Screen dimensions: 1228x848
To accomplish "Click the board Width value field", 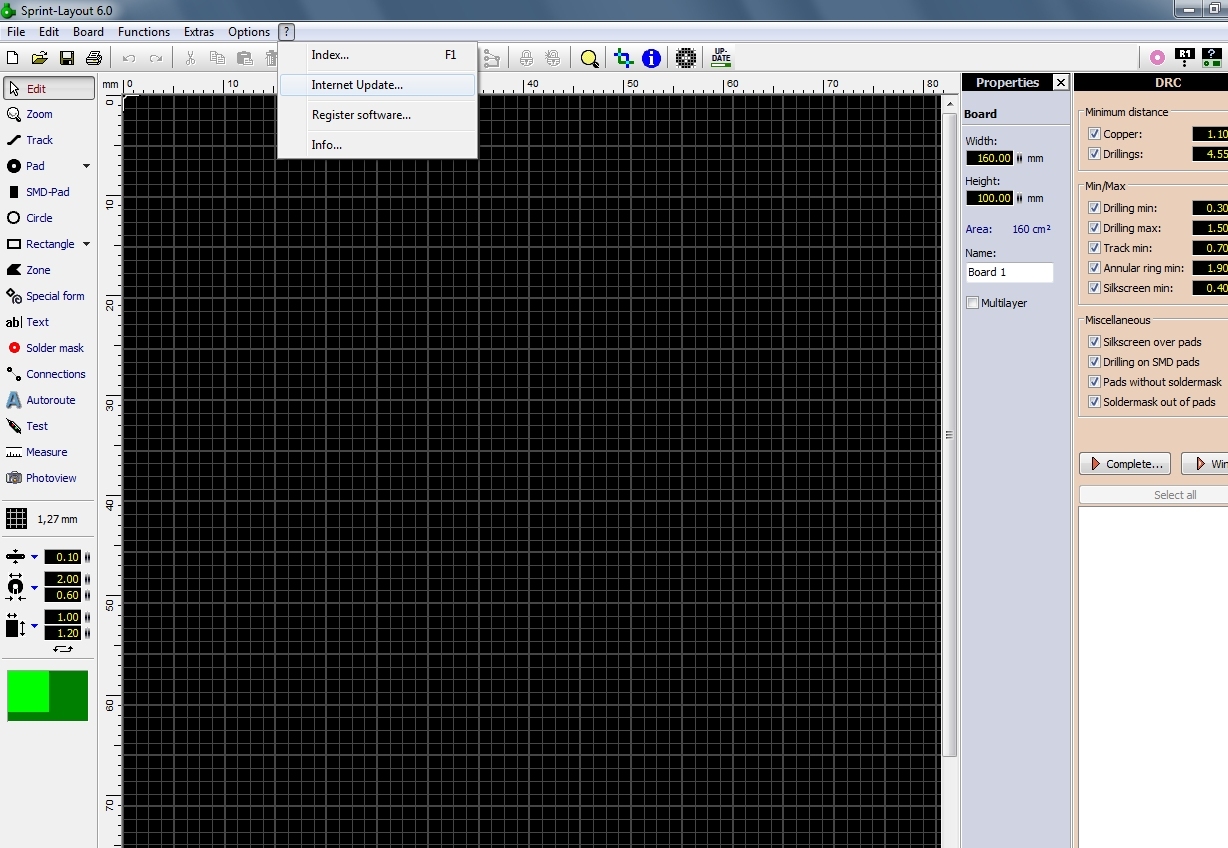I will (990, 158).
